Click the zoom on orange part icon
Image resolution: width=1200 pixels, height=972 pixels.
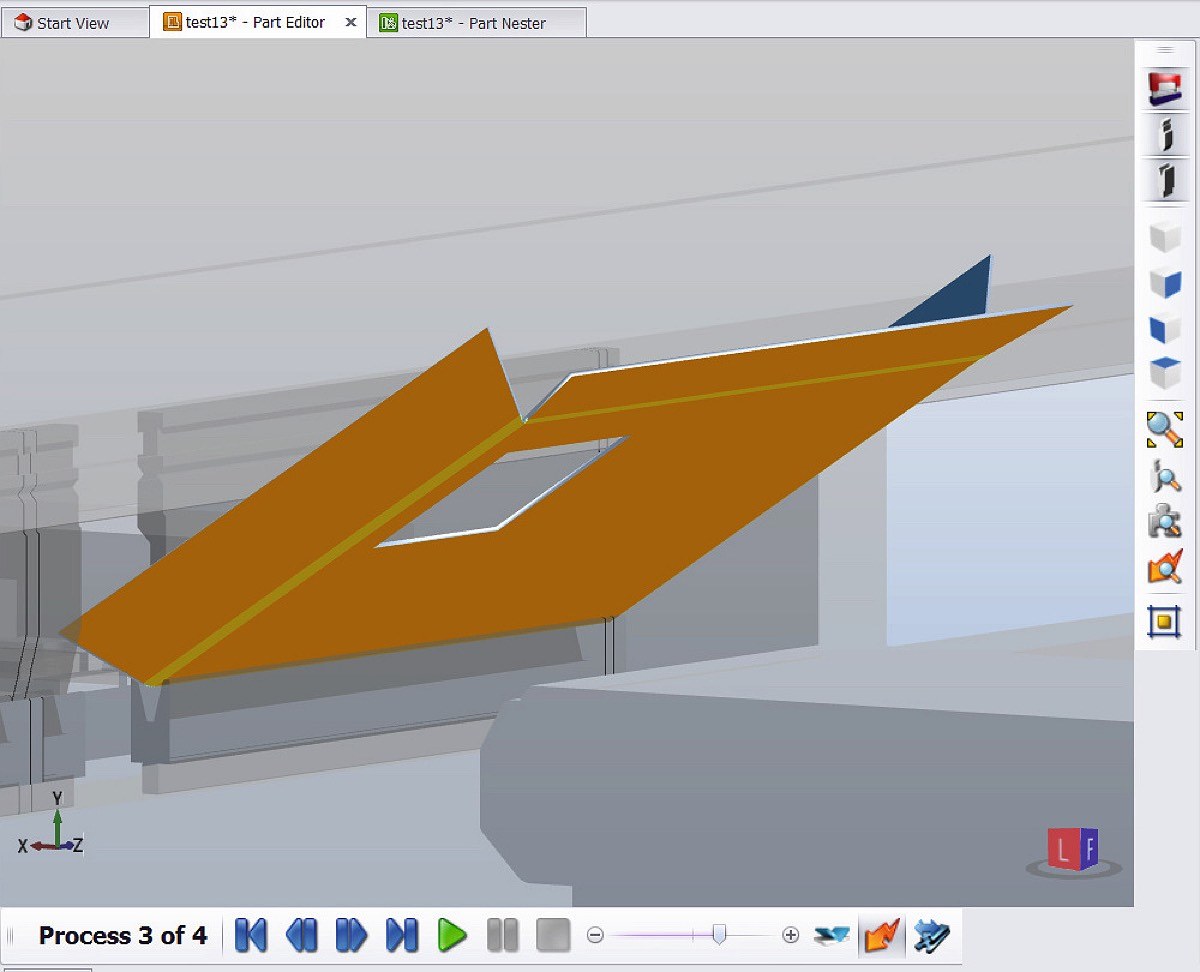(1164, 569)
